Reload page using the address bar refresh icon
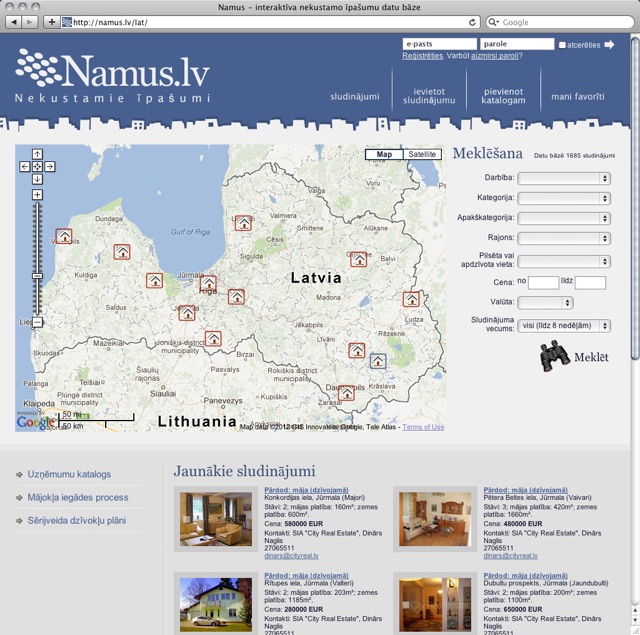The image size is (640, 635). tap(472, 22)
